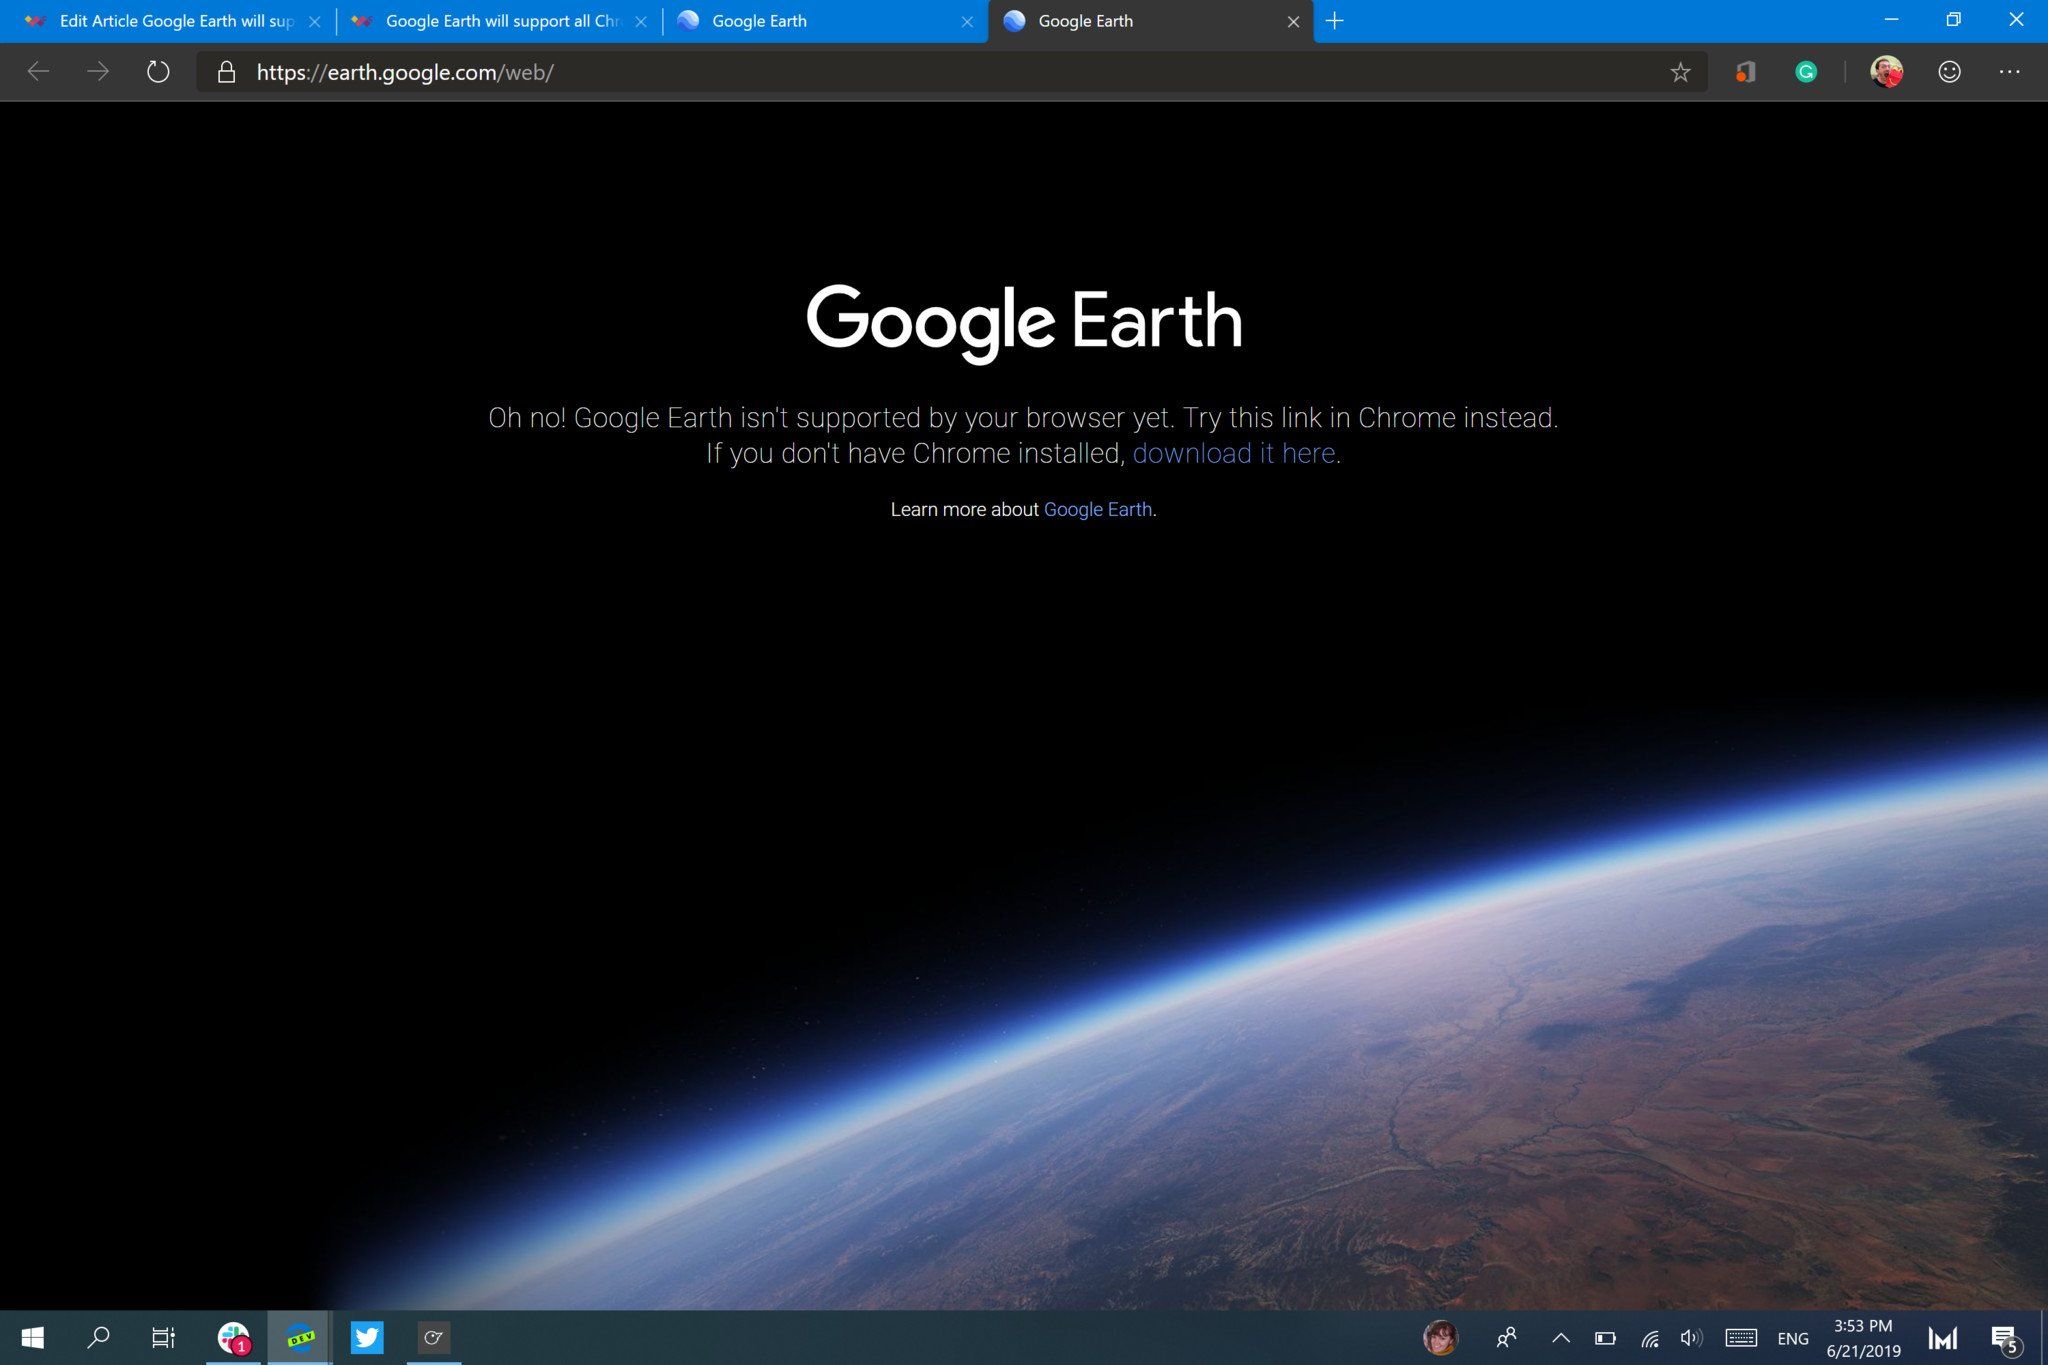Open the Grammarly extension icon
Image resolution: width=2048 pixels, height=1365 pixels.
1806,71
